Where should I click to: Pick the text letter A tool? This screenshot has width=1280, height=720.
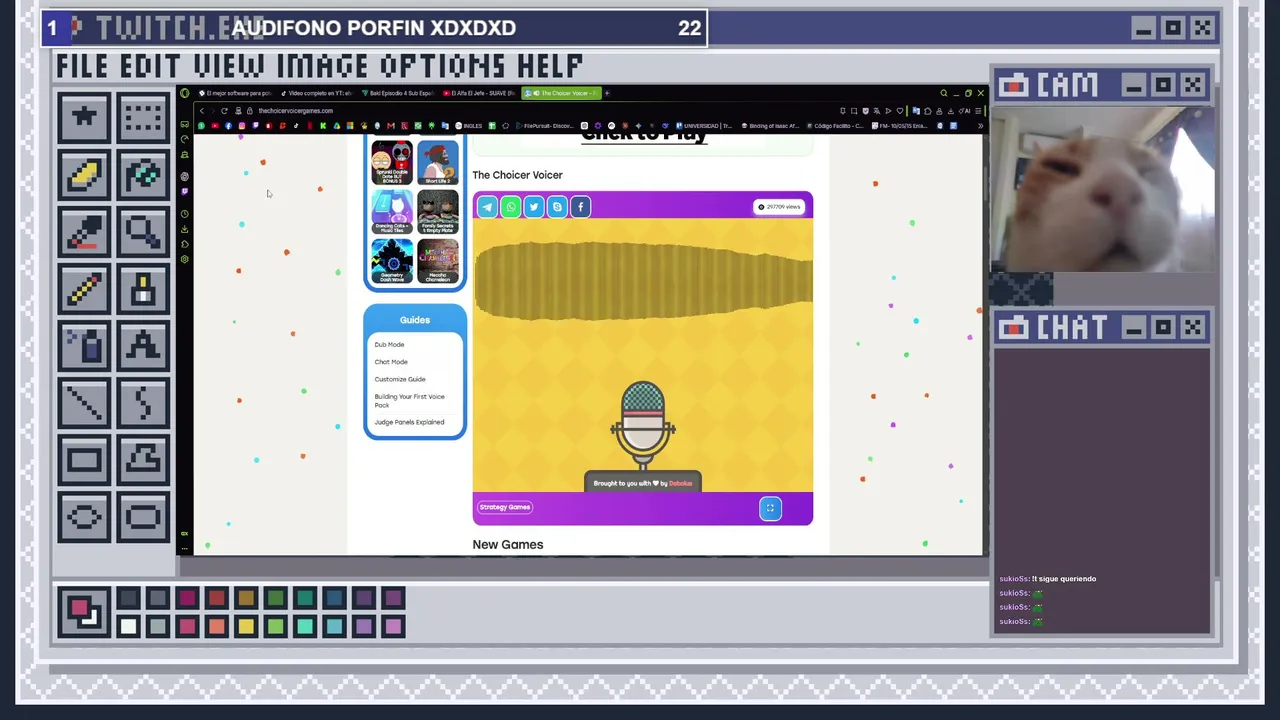tap(143, 348)
